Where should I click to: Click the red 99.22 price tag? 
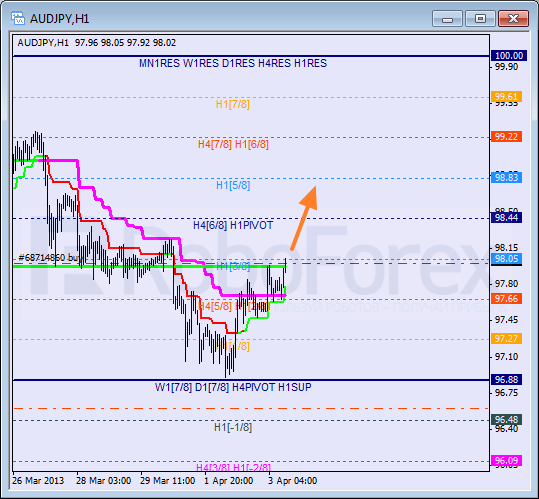pos(506,137)
